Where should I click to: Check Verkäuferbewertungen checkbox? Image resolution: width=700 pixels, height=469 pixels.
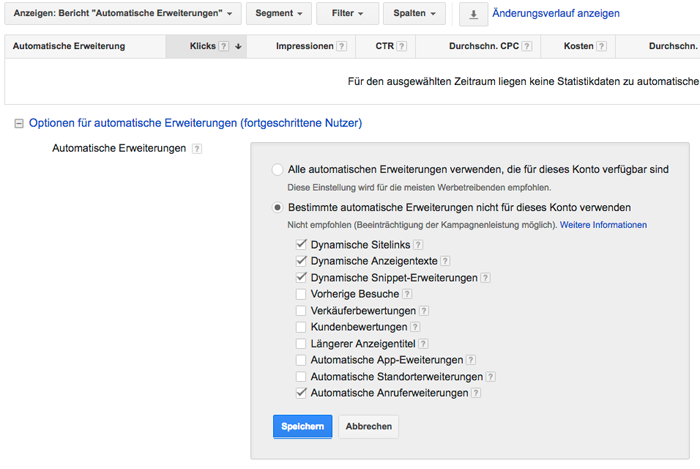(301, 311)
